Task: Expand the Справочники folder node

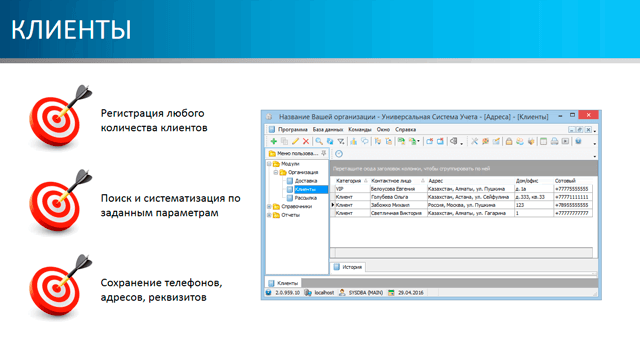Action: 269,207
